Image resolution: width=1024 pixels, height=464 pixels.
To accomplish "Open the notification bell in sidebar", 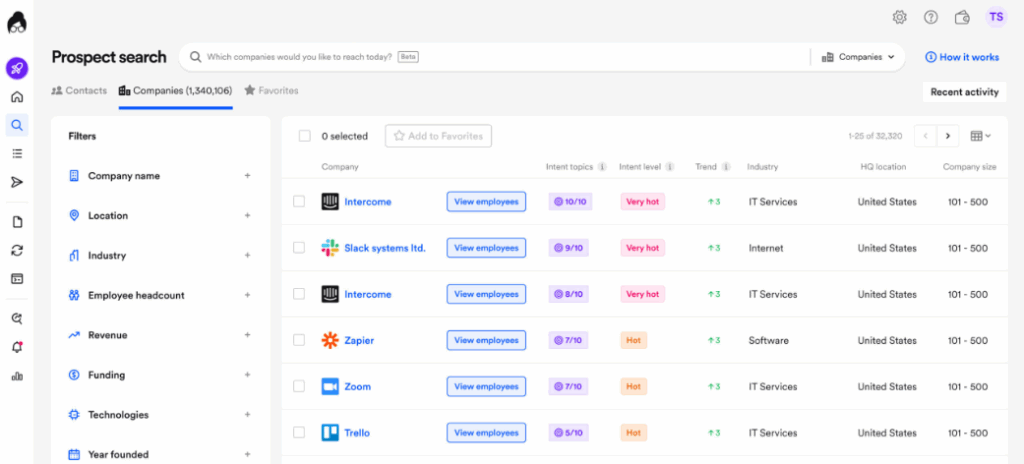I will click(17, 347).
